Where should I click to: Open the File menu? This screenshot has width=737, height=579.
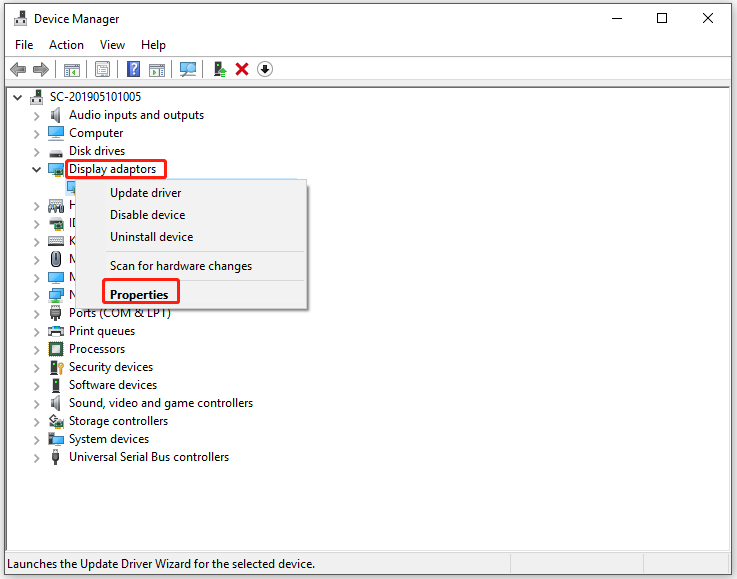coord(24,45)
